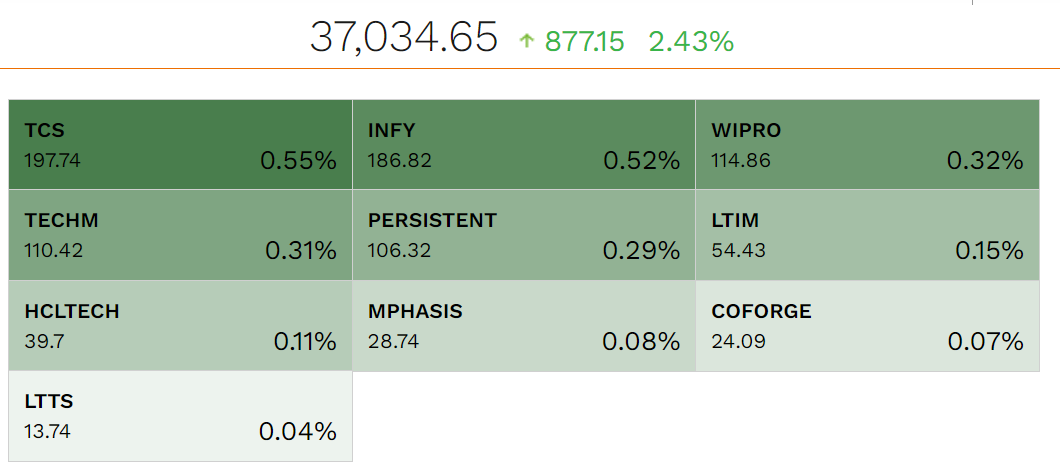Open the MPHASIS tile
1060x469 pixels.
click(x=524, y=326)
